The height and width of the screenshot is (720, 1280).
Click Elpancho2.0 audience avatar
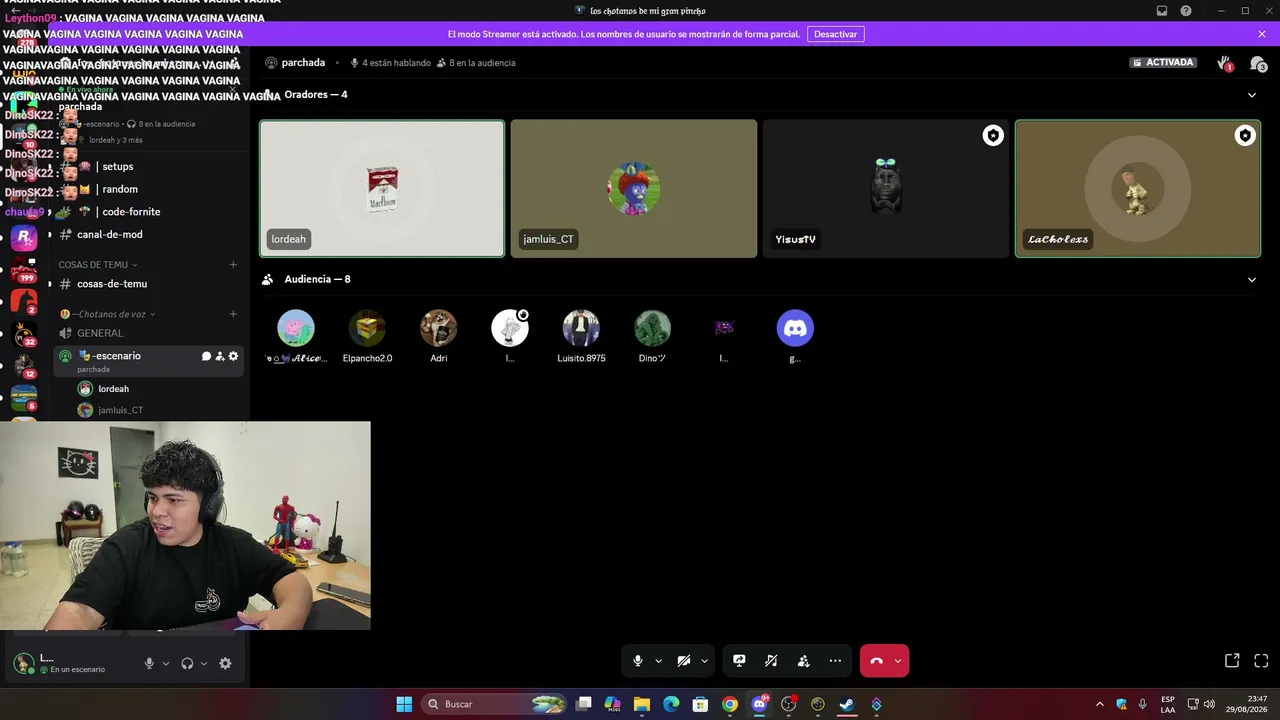pos(367,328)
